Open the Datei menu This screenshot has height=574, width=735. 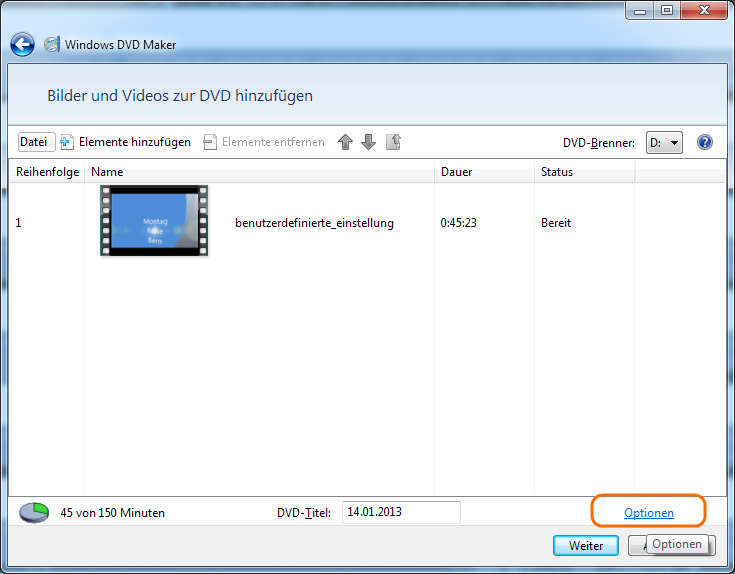click(x=35, y=142)
